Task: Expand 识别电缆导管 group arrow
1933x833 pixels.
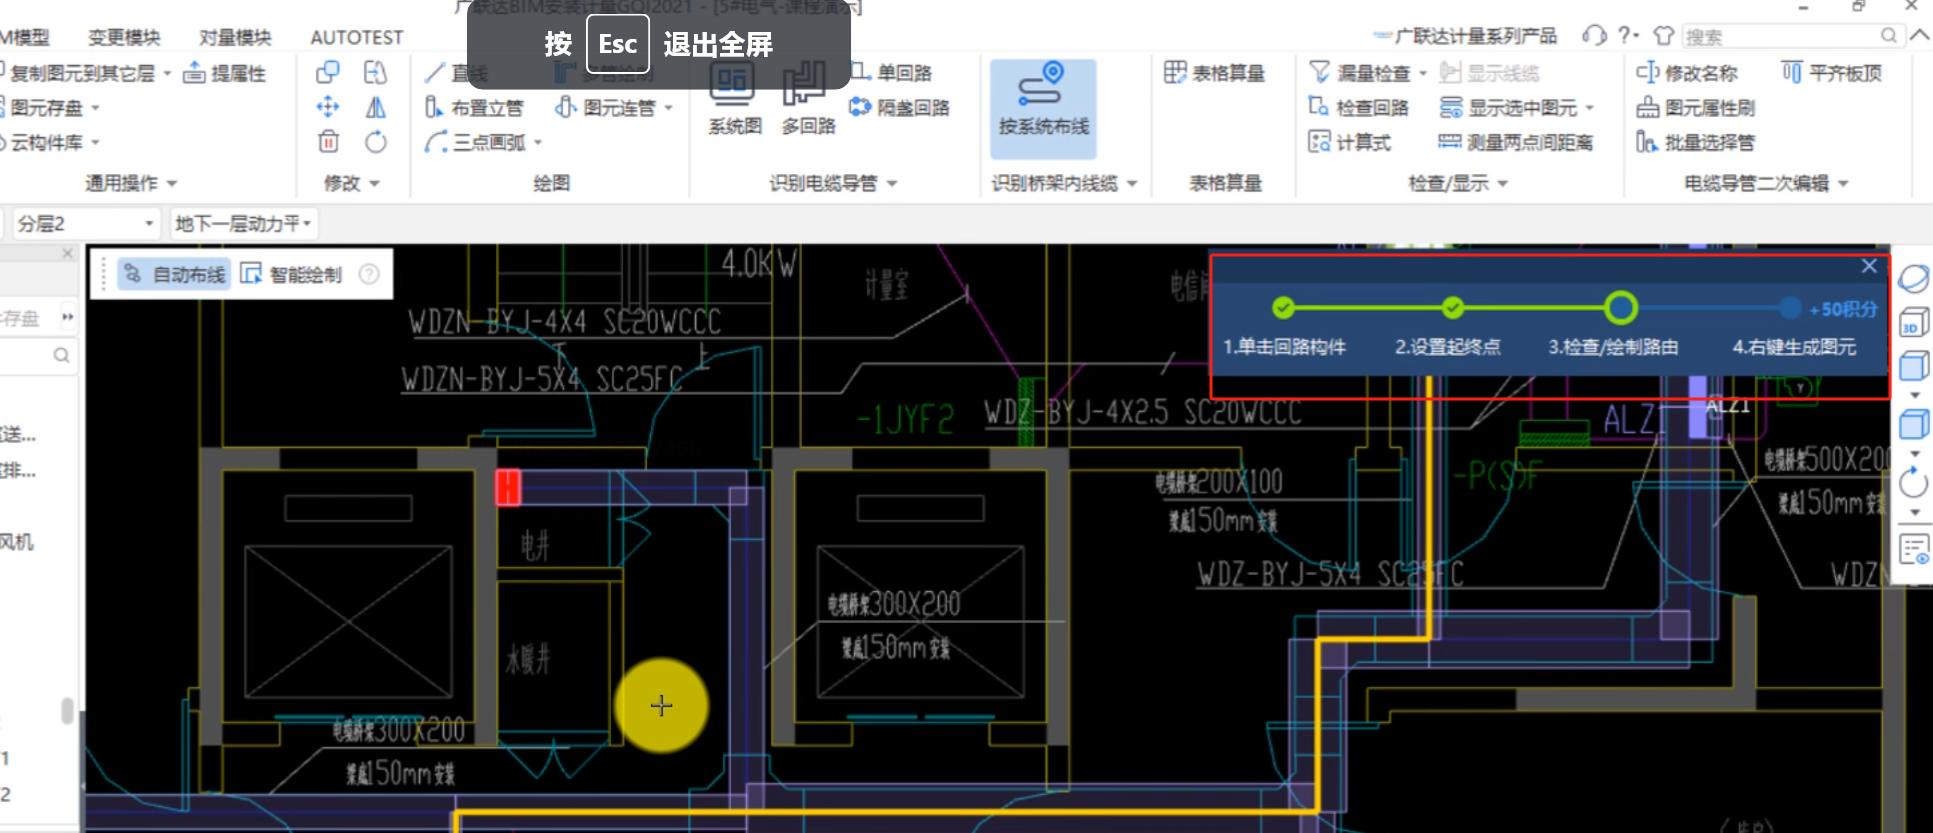Action: click(892, 184)
